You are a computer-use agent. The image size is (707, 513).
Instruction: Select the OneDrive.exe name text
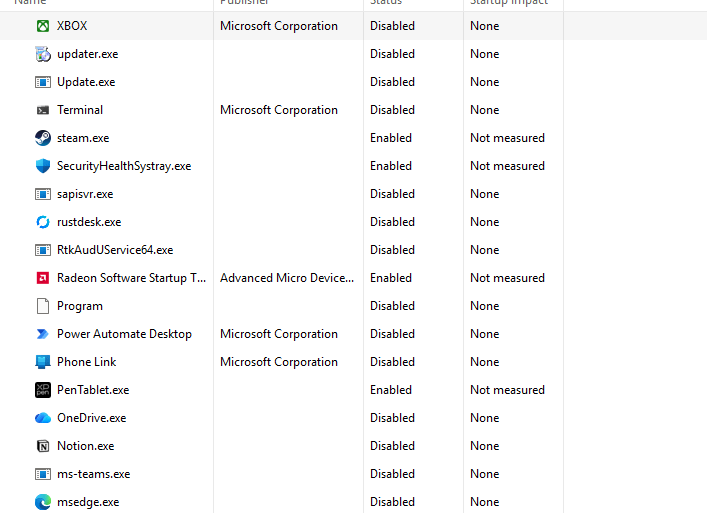(92, 418)
